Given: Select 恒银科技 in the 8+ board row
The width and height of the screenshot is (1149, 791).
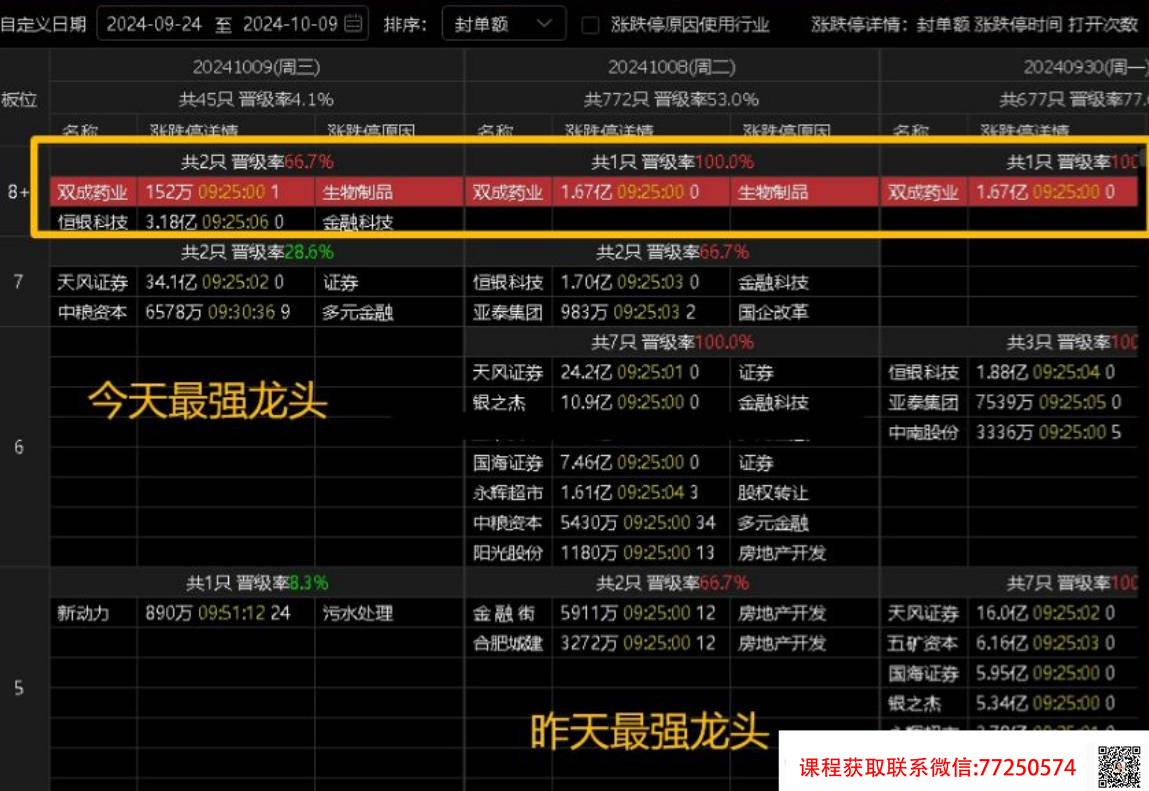Looking at the screenshot, I should click(x=92, y=222).
